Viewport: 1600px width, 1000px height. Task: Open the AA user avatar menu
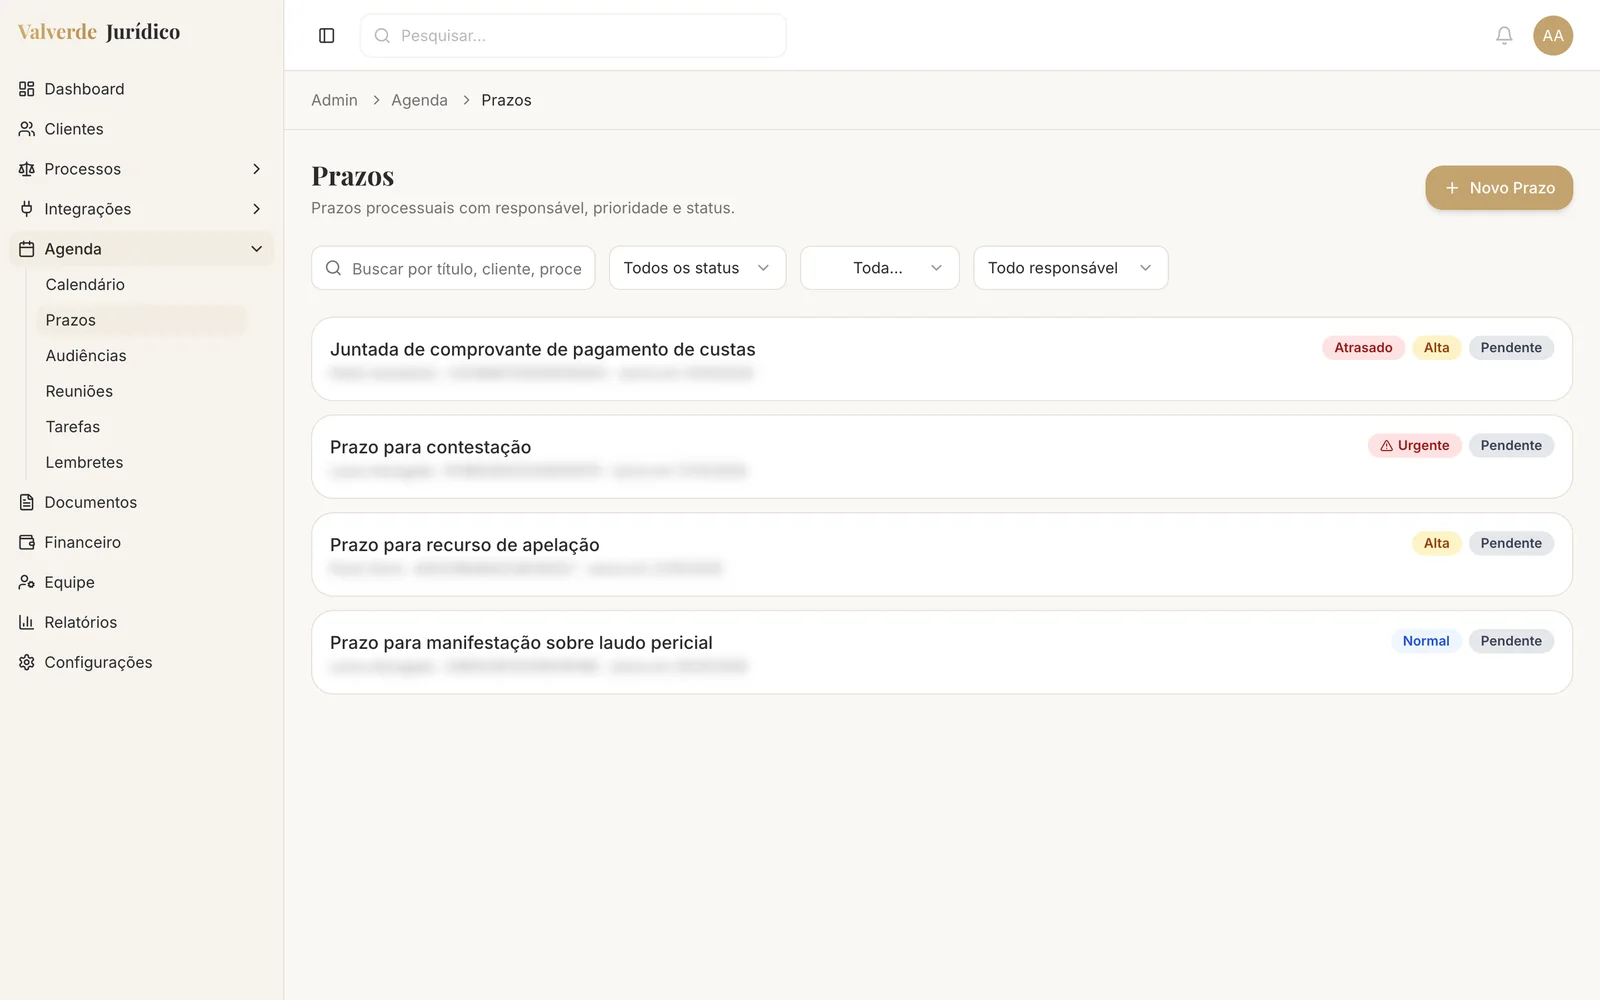pyautogui.click(x=1553, y=36)
